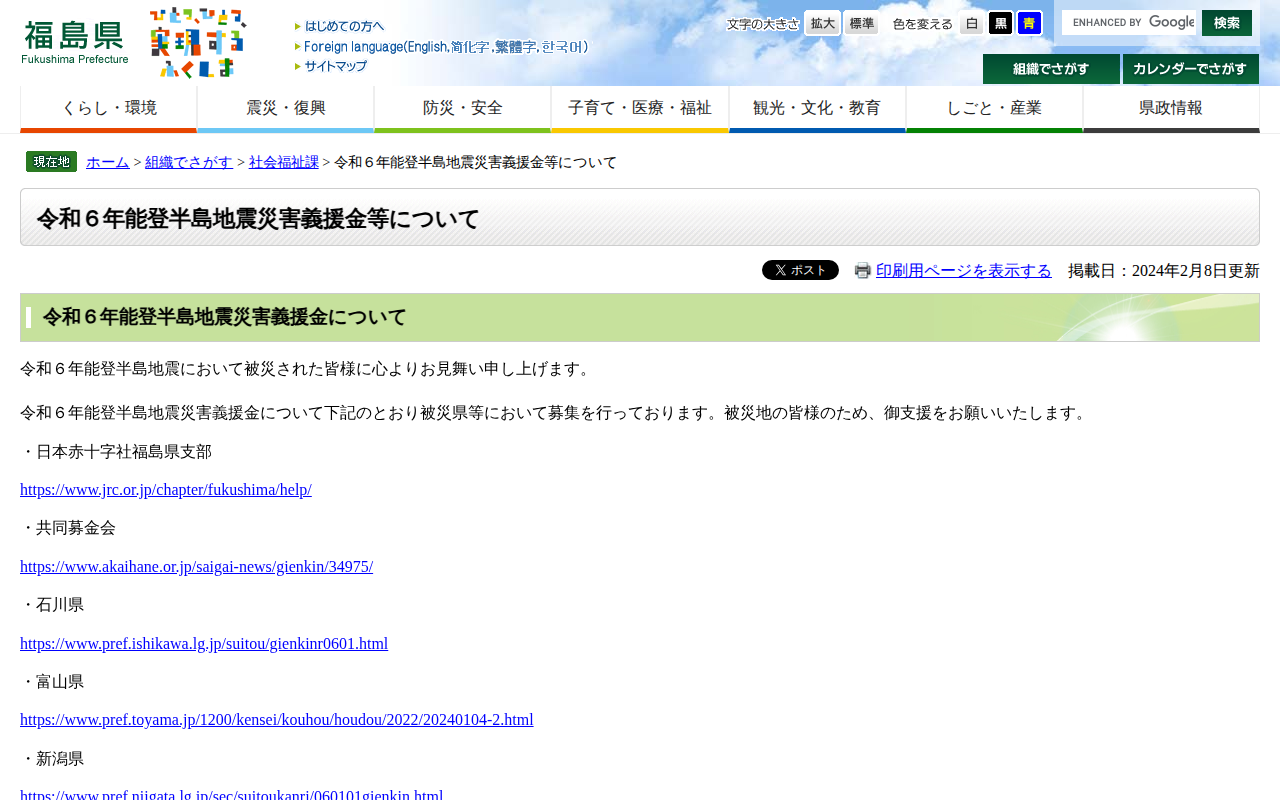Open the pref.toyama.jp link
Screen dimensions: 1280x800
click(x=277, y=720)
